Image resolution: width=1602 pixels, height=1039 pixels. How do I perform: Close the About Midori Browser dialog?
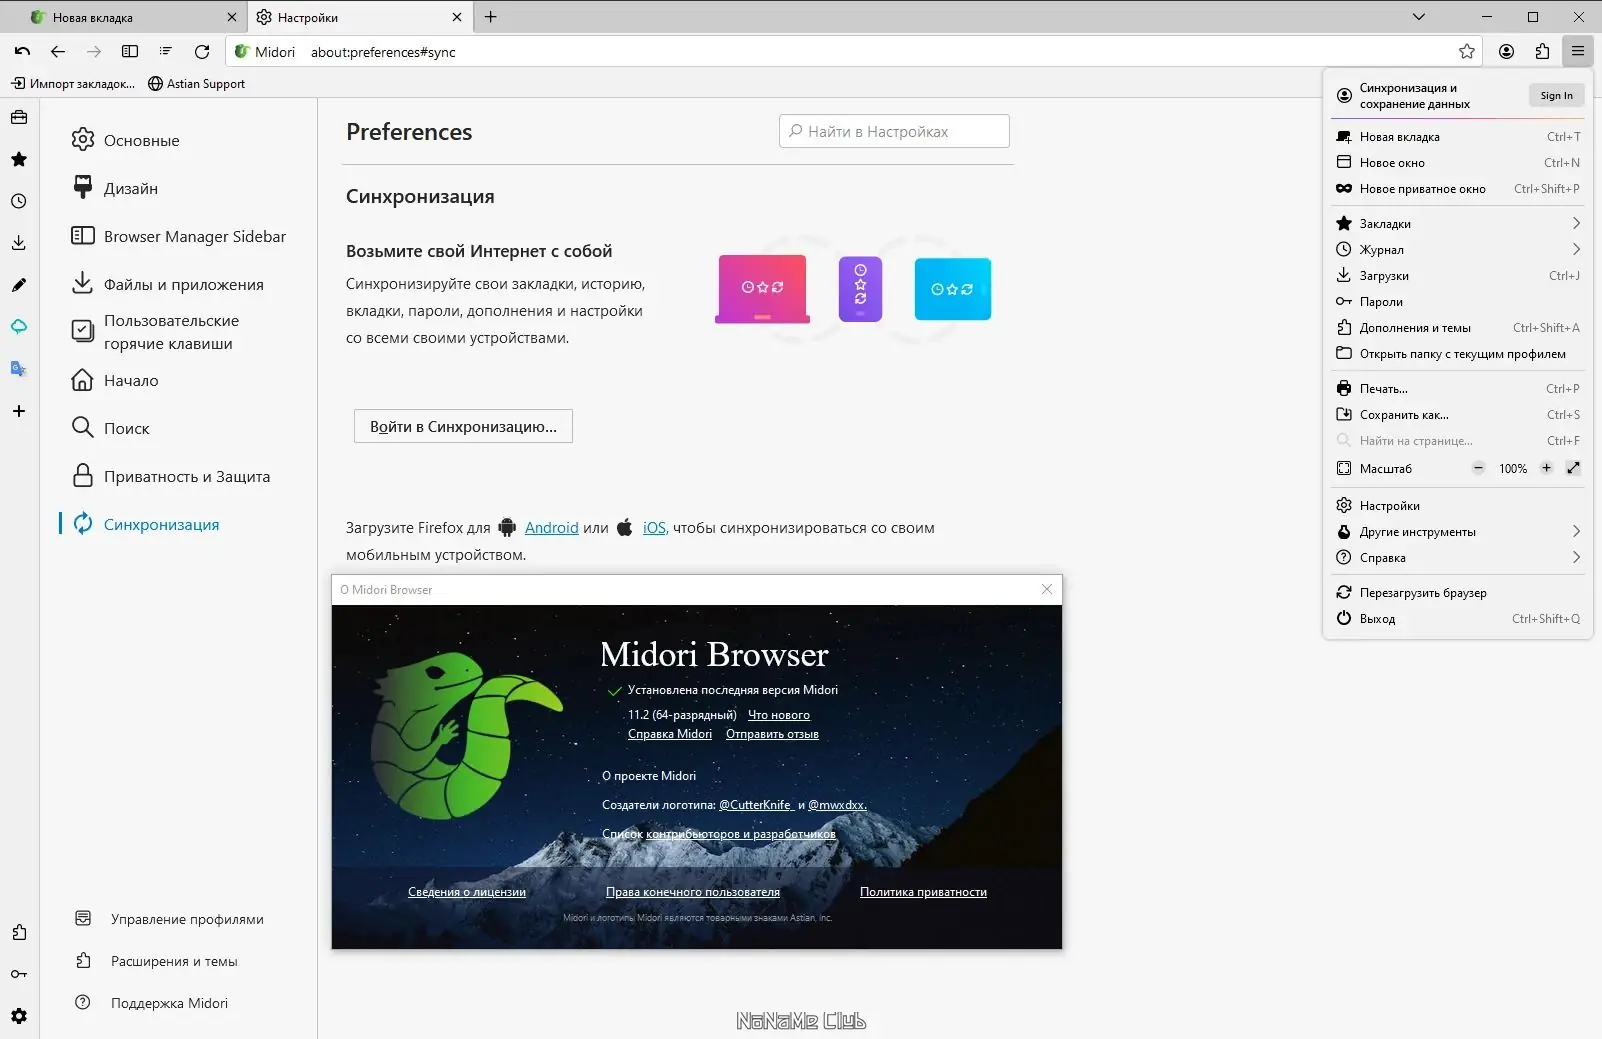point(1047,589)
